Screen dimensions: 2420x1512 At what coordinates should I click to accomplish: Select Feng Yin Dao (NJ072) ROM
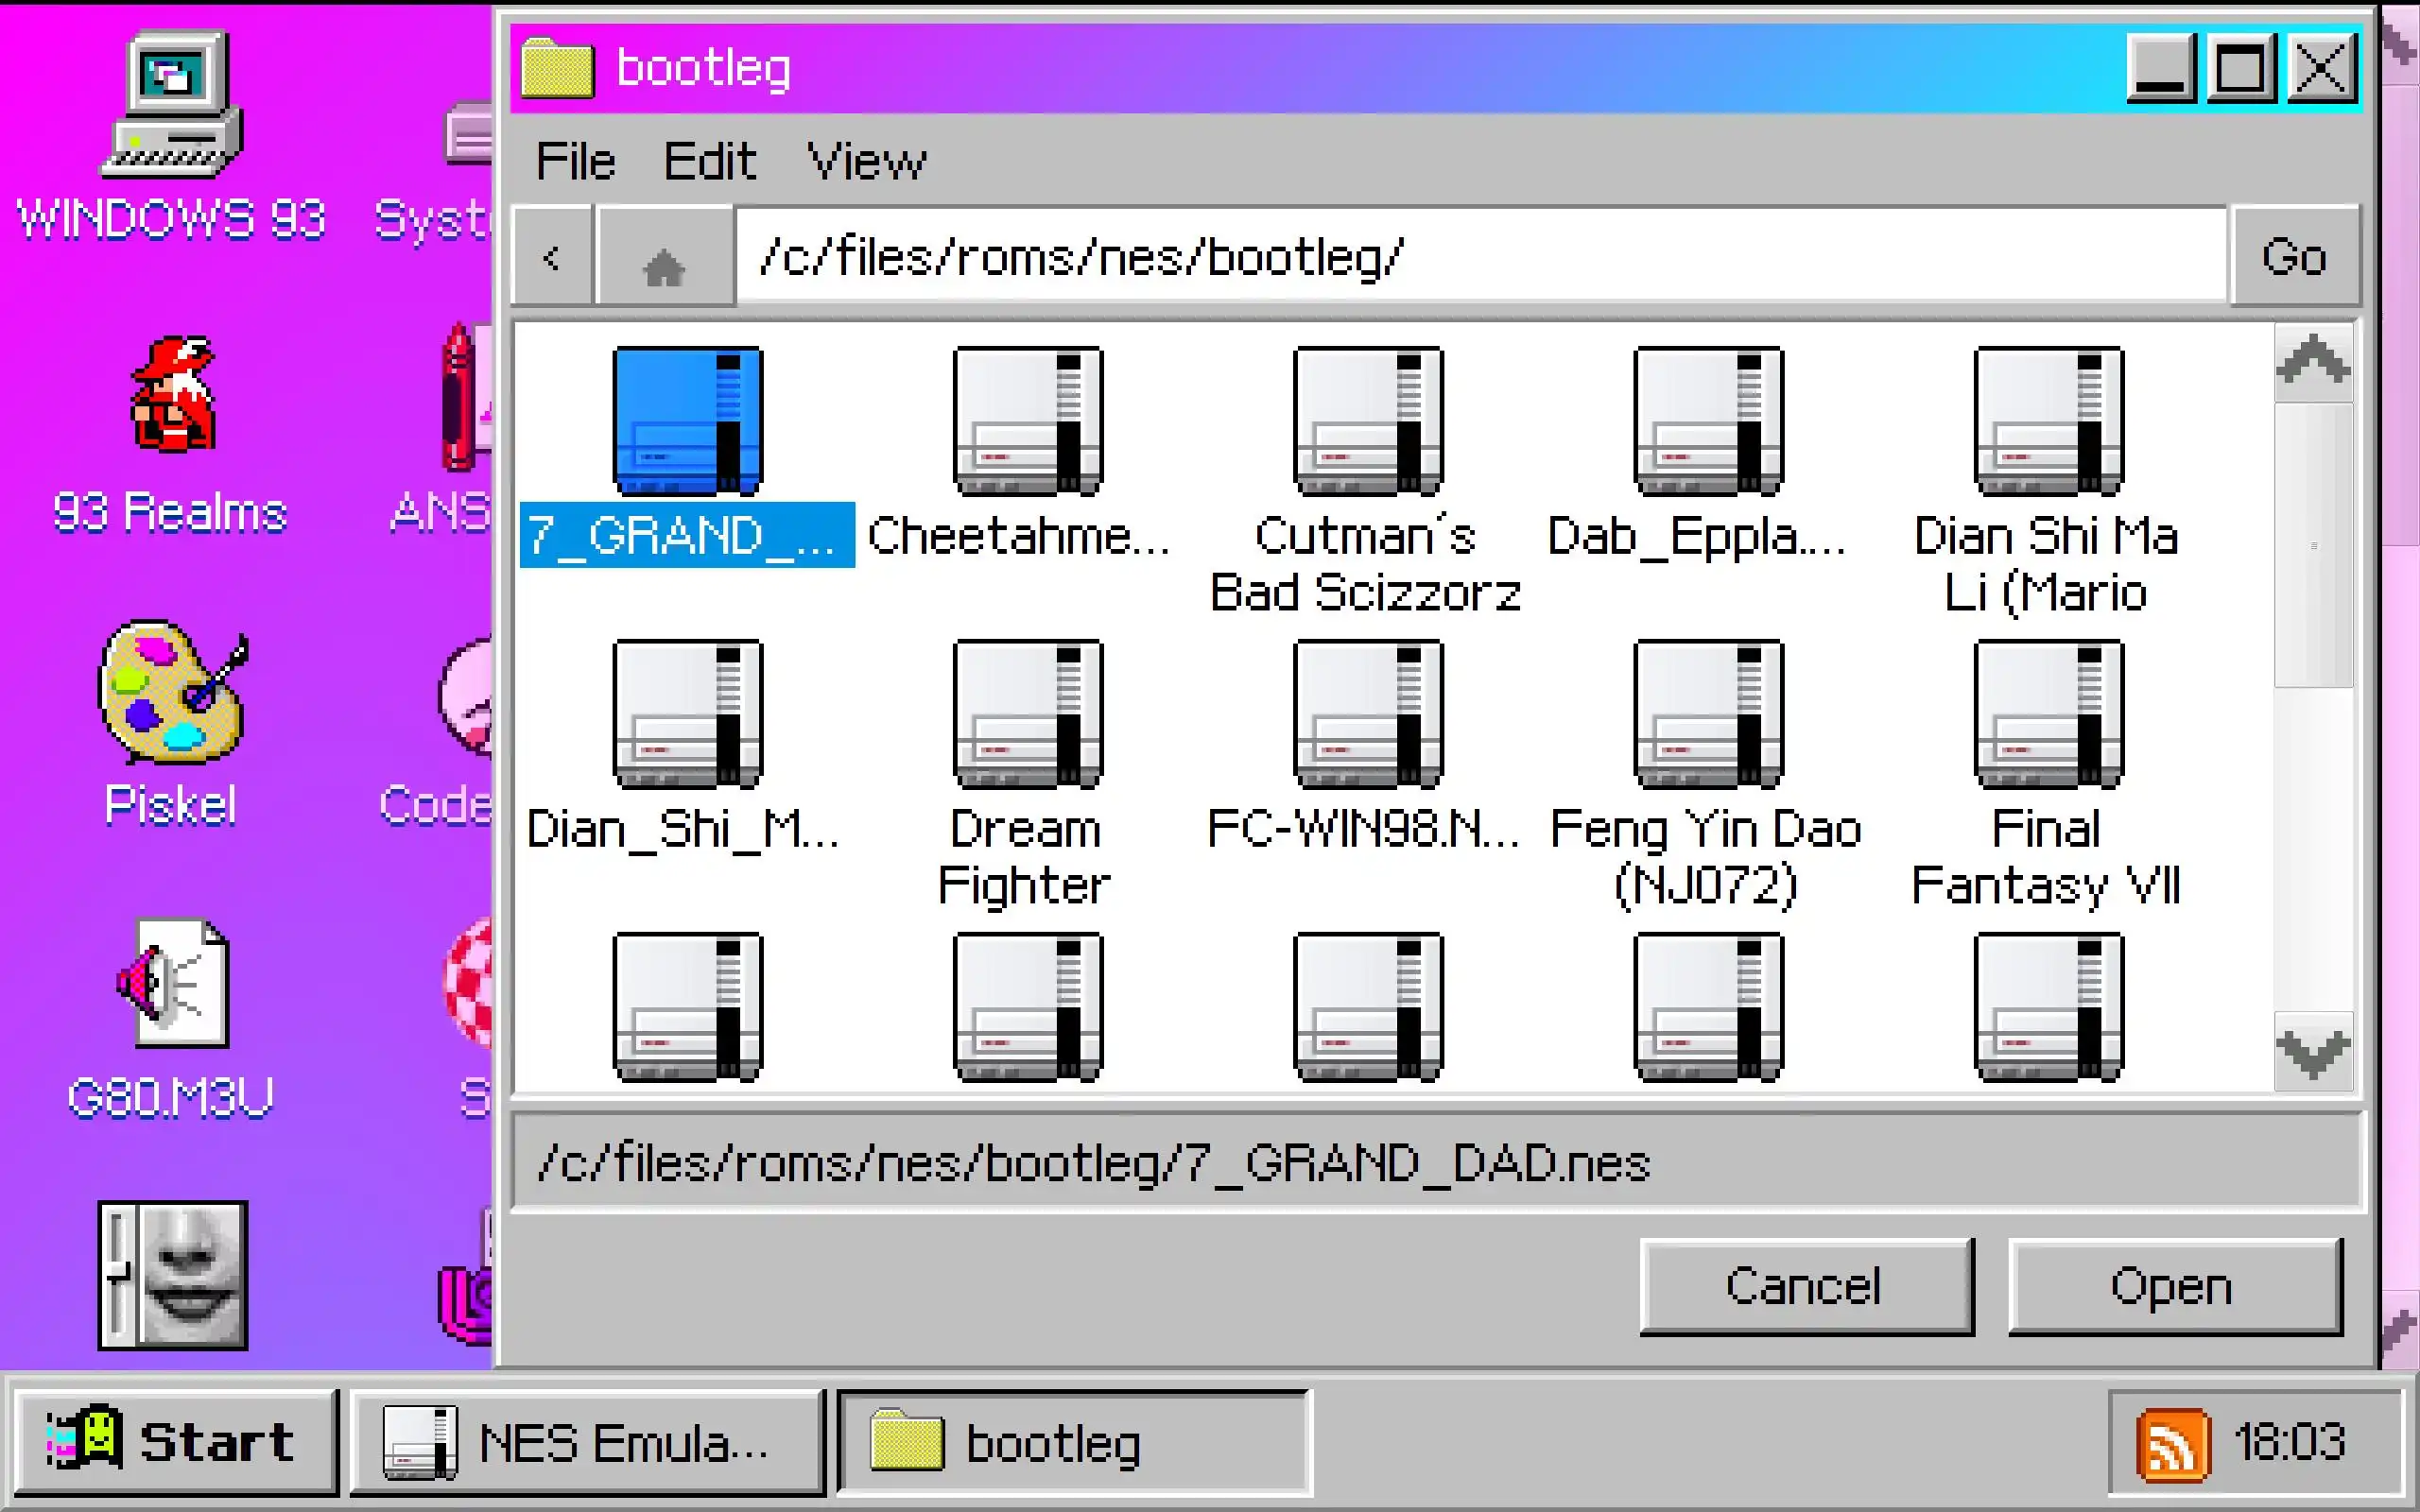[x=1707, y=714]
